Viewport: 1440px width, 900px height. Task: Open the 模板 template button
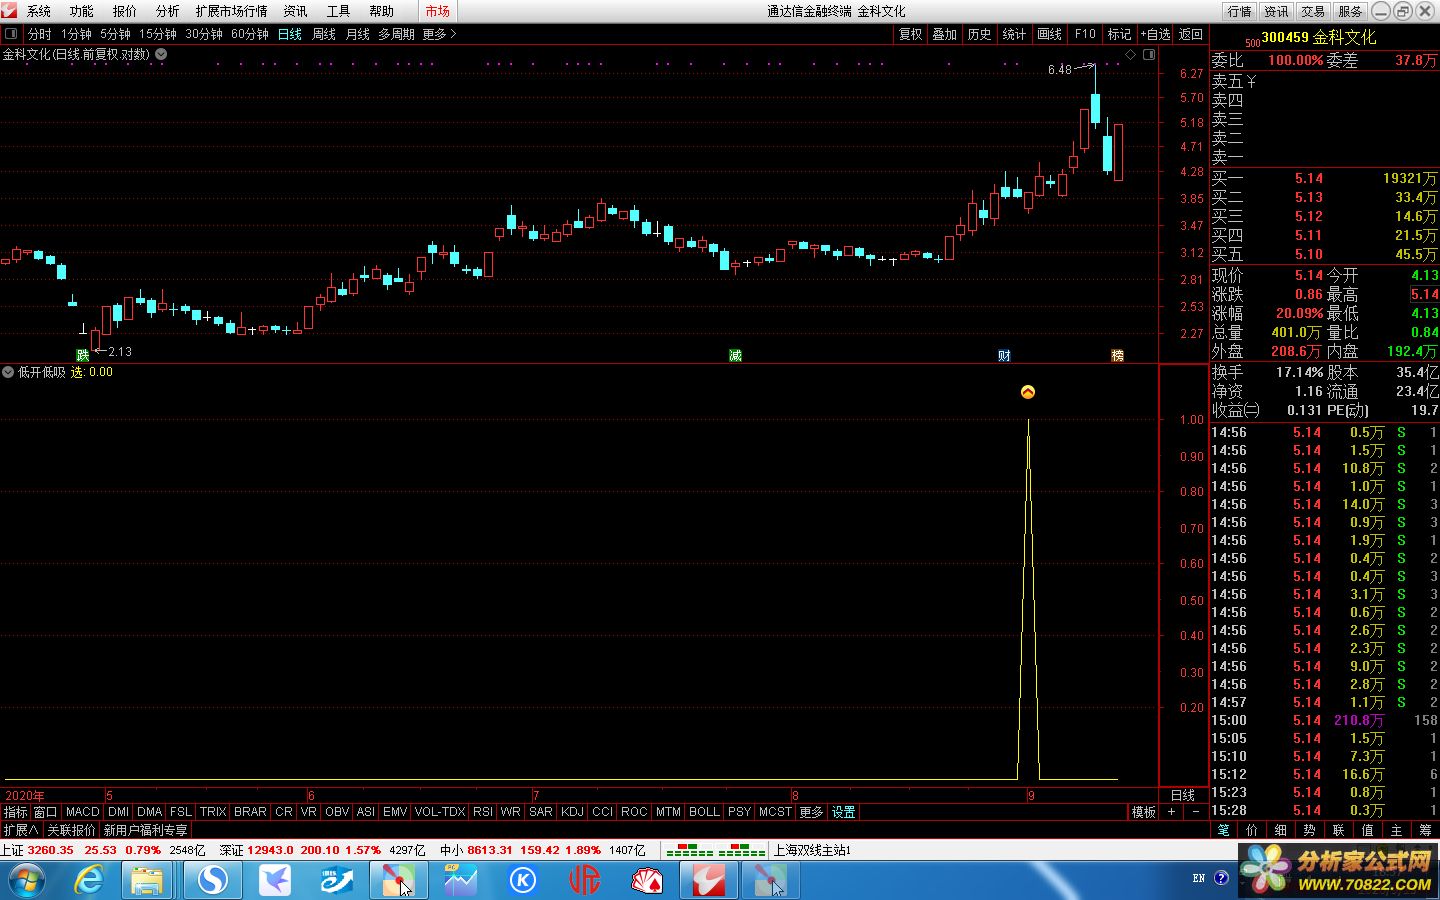tap(1143, 812)
